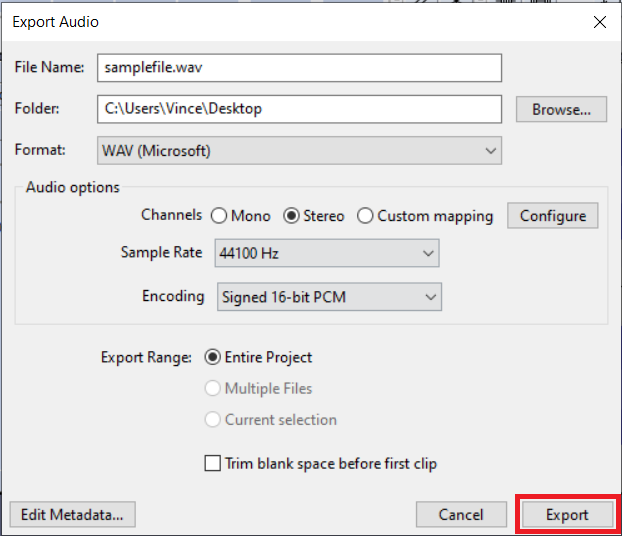Expand the Sample Rate dropdown
622x536 pixels.
pyautogui.click(x=327, y=253)
